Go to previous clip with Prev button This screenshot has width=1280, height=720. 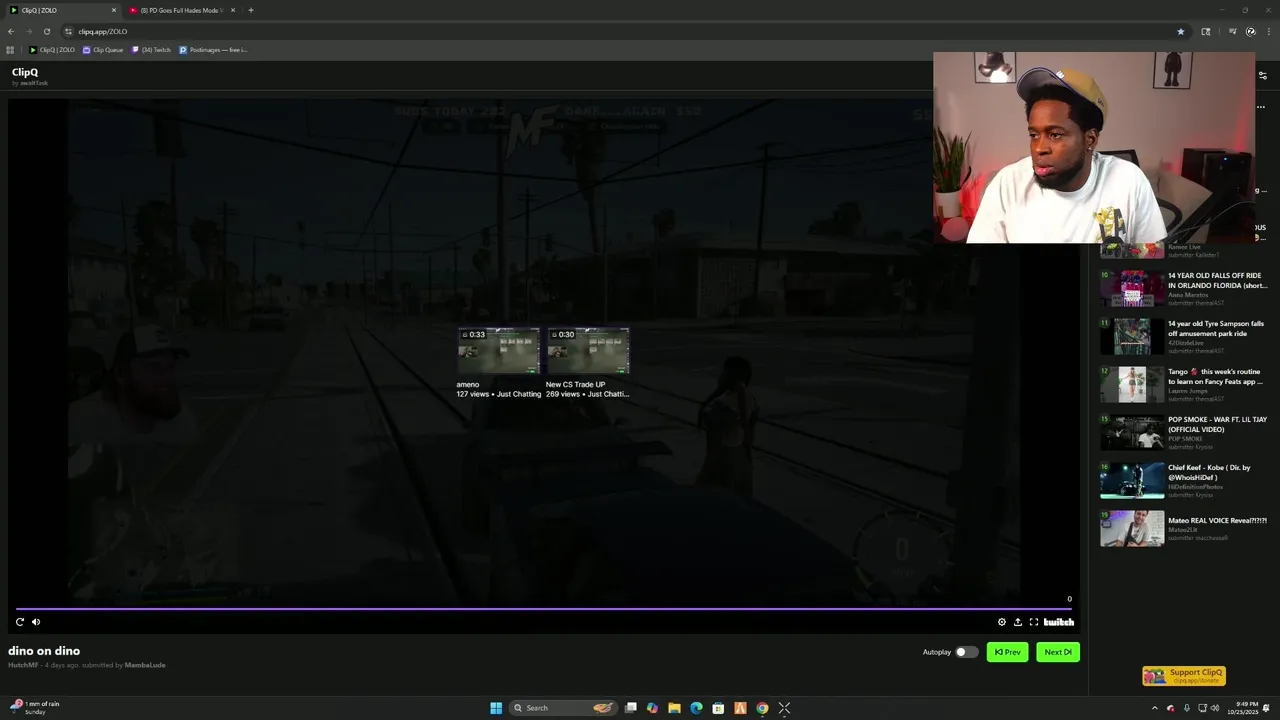1007,652
